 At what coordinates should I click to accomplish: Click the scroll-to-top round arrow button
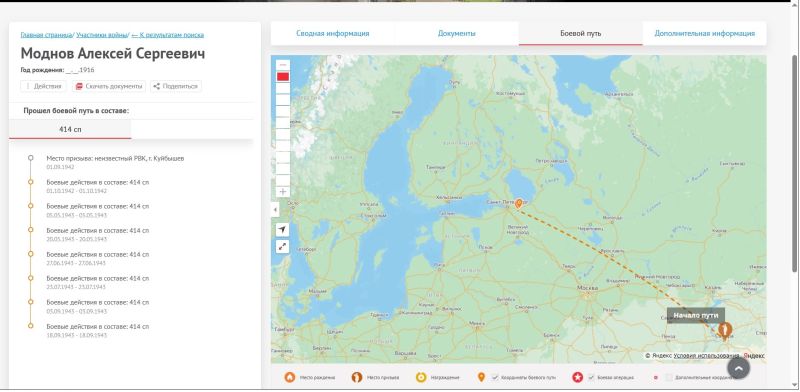[738, 368]
